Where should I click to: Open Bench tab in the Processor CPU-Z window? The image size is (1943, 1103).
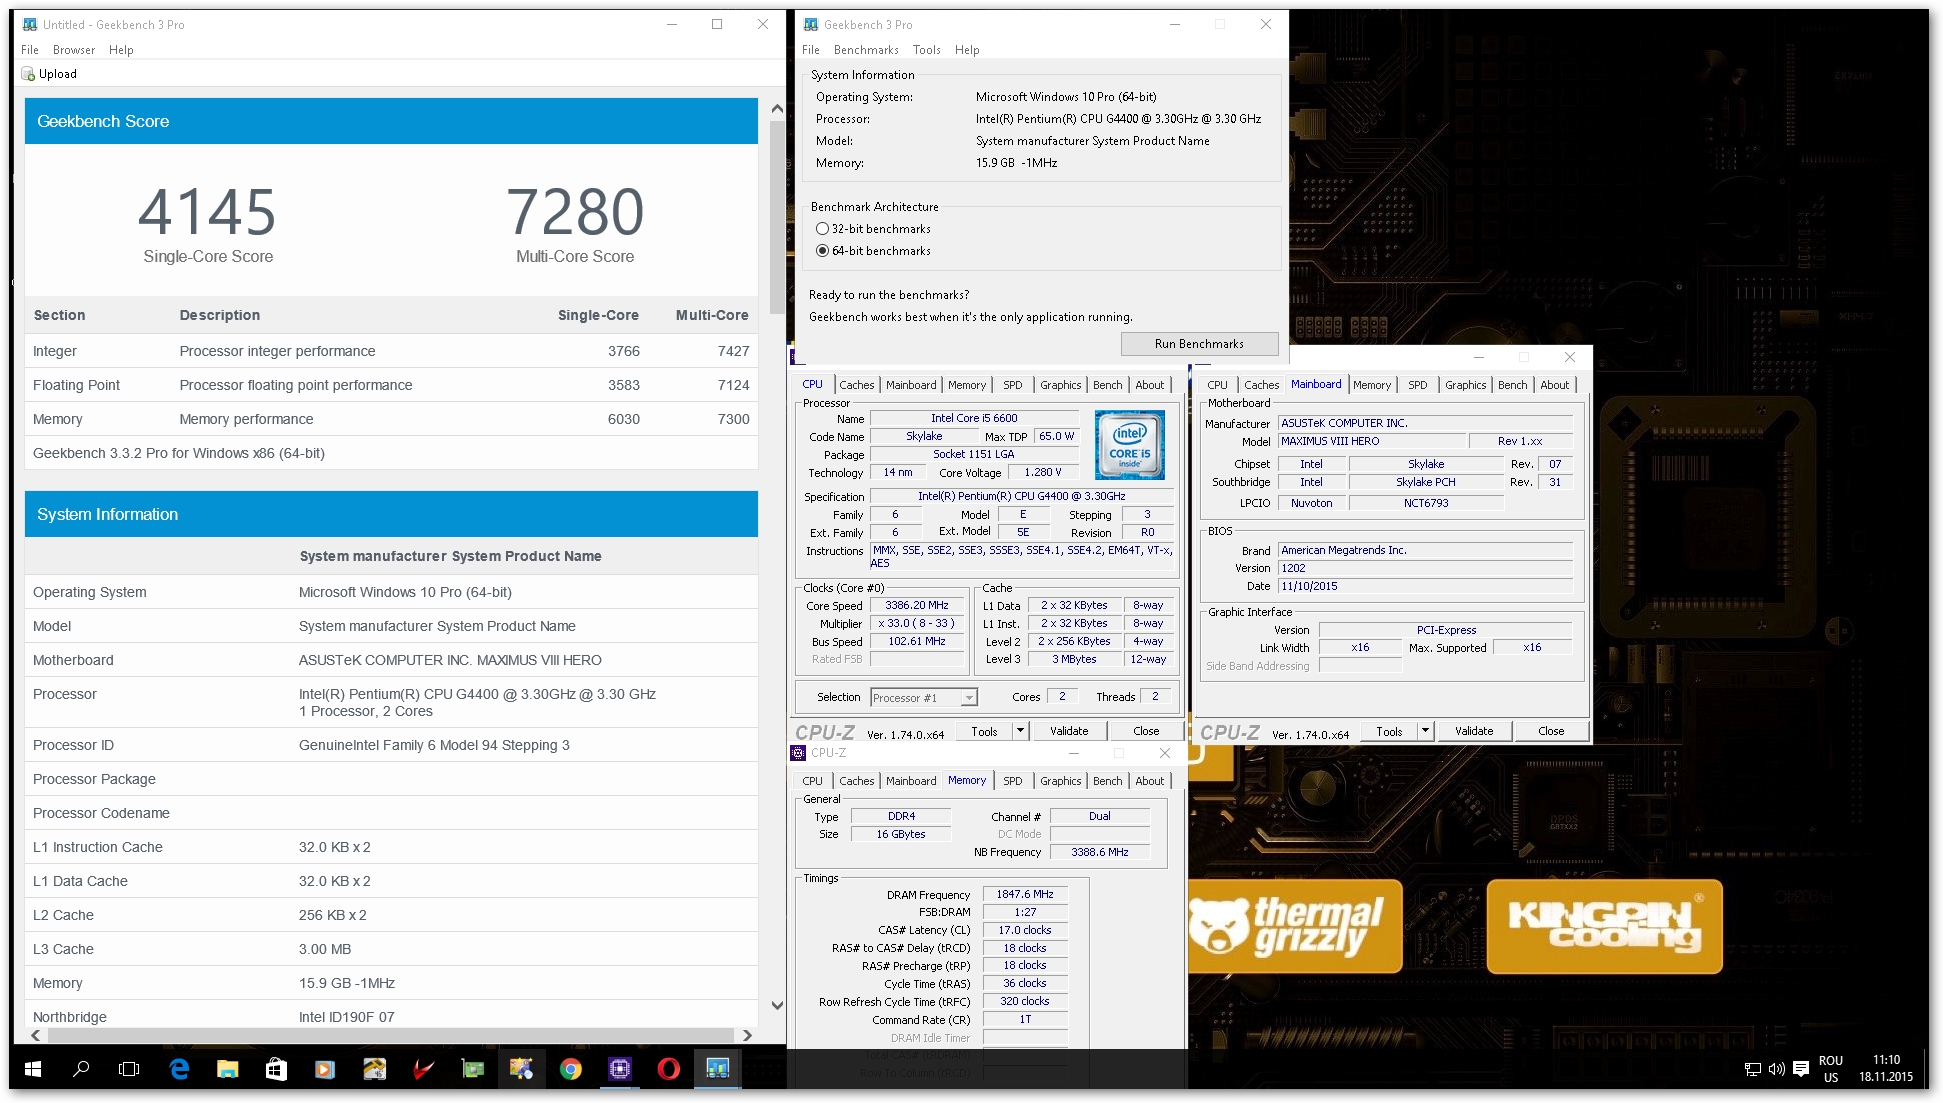tap(1107, 385)
